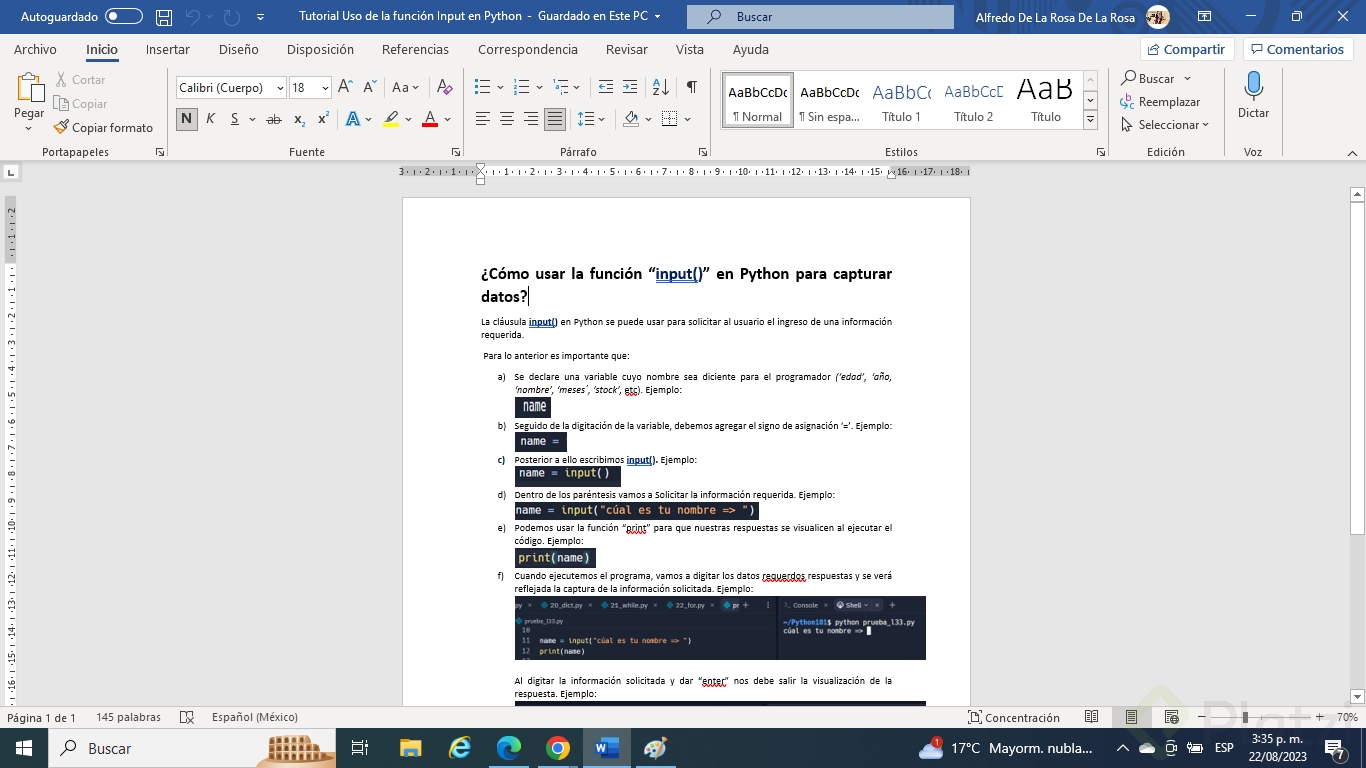1366x768 pixels.
Task: Open the Calibri font name dropdown
Action: [x=278, y=87]
